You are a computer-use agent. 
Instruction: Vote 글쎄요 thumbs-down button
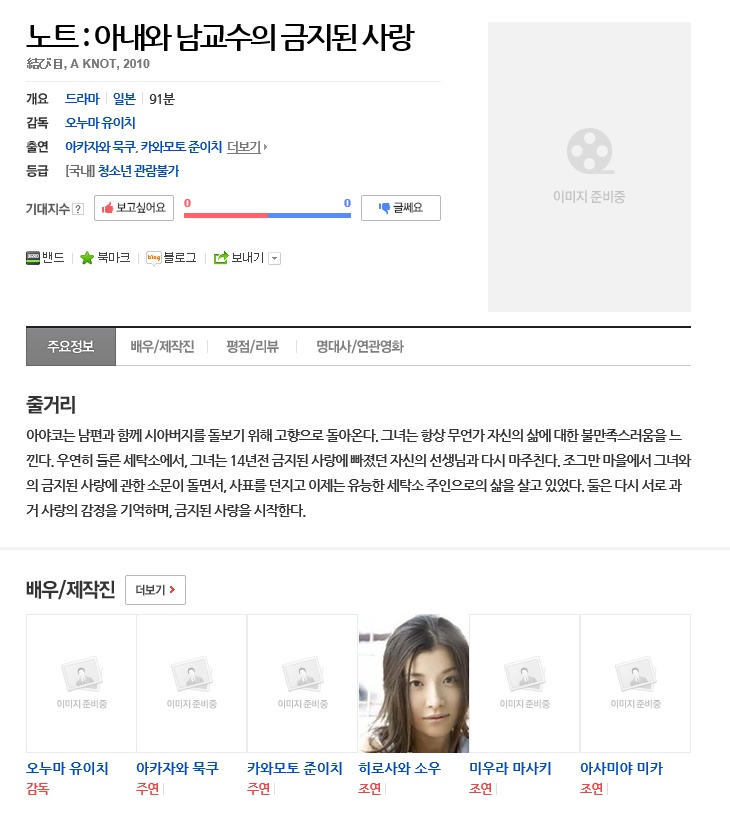pos(401,208)
